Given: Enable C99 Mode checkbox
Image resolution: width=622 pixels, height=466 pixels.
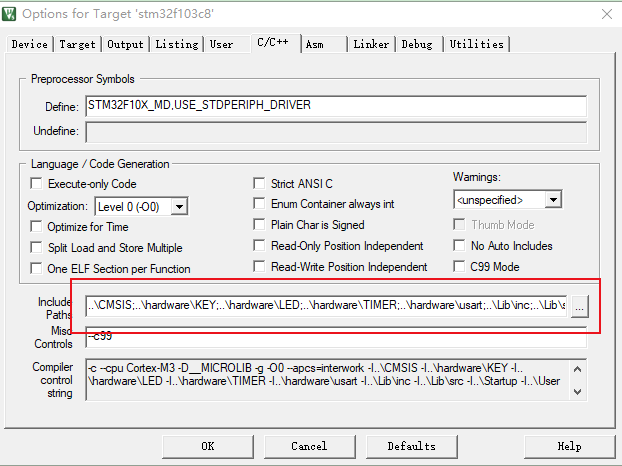Looking at the screenshot, I should click(x=459, y=267).
